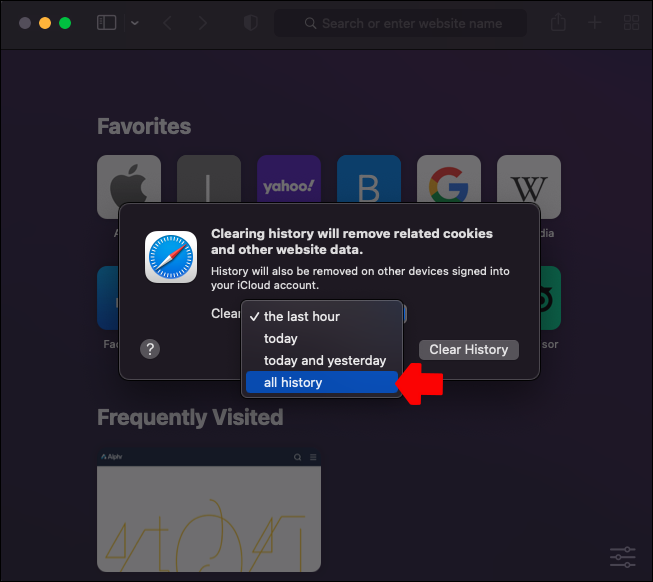
Task: Toggle the Safari sidebar button
Action: click(106, 23)
